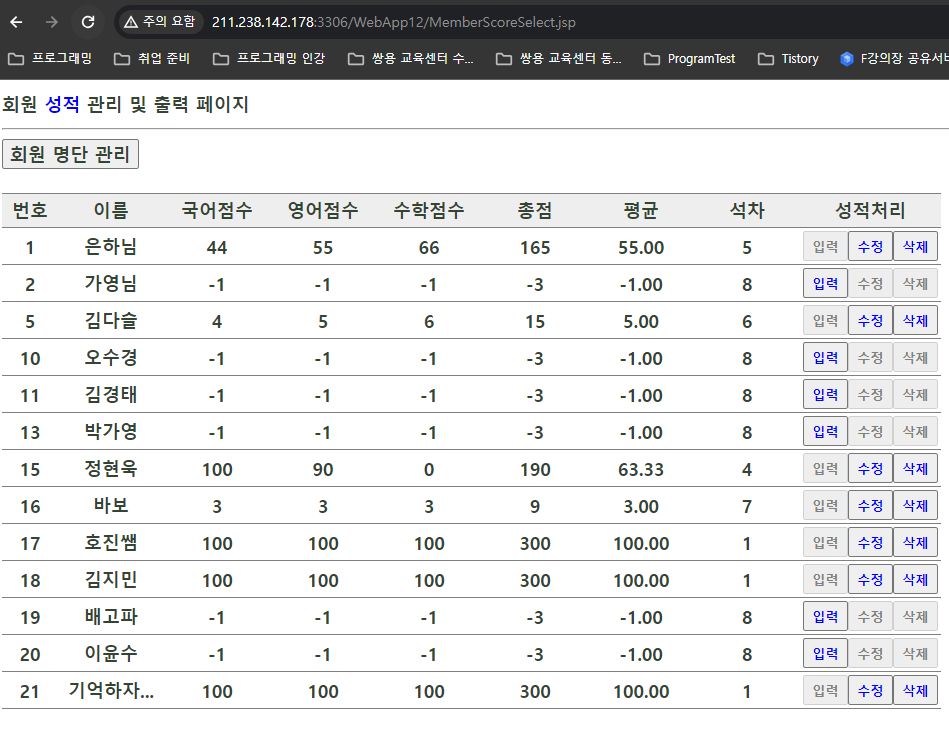This screenshot has height=732, width=949.
Task: Click 수정 button for 은하님 row
Action: click(870, 246)
